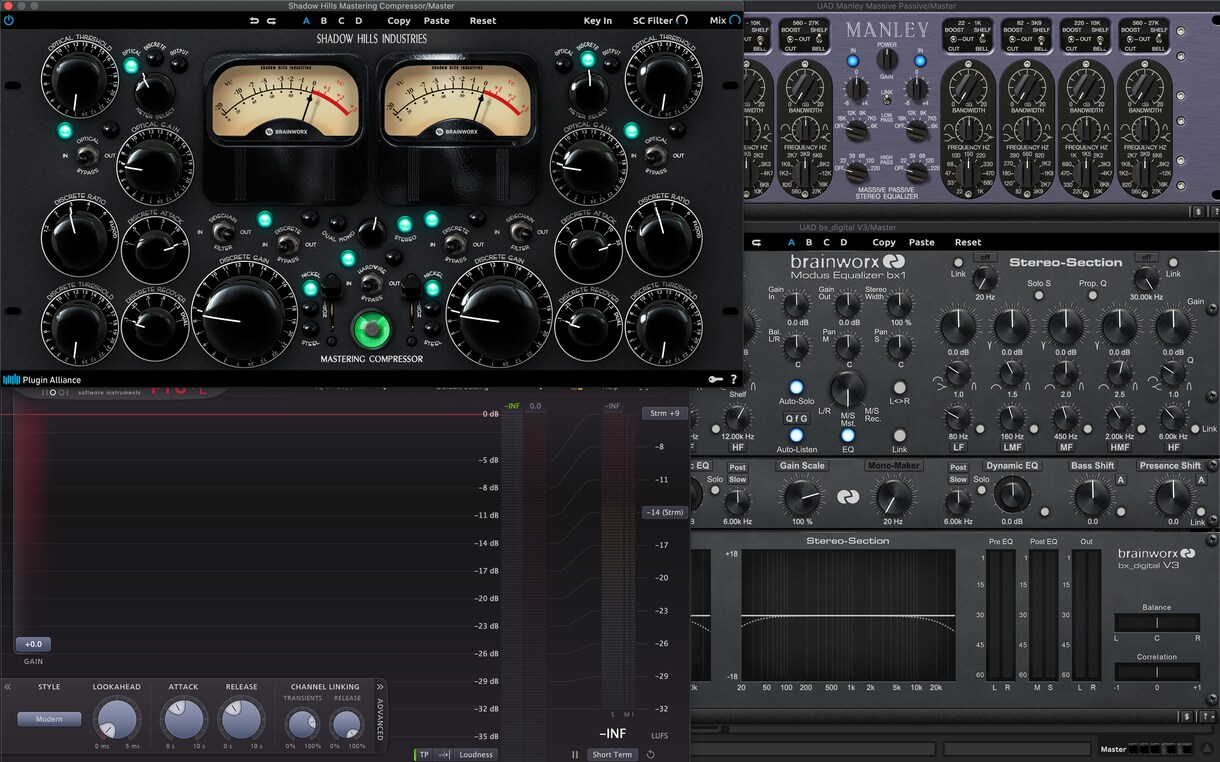Reset the Pro-L loudness measurement

(650, 754)
